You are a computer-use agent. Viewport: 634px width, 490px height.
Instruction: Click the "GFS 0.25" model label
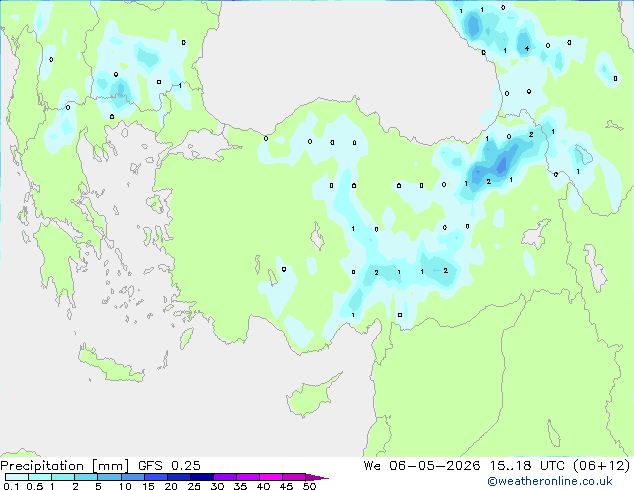pyautogui.click(x=169, y=466)
